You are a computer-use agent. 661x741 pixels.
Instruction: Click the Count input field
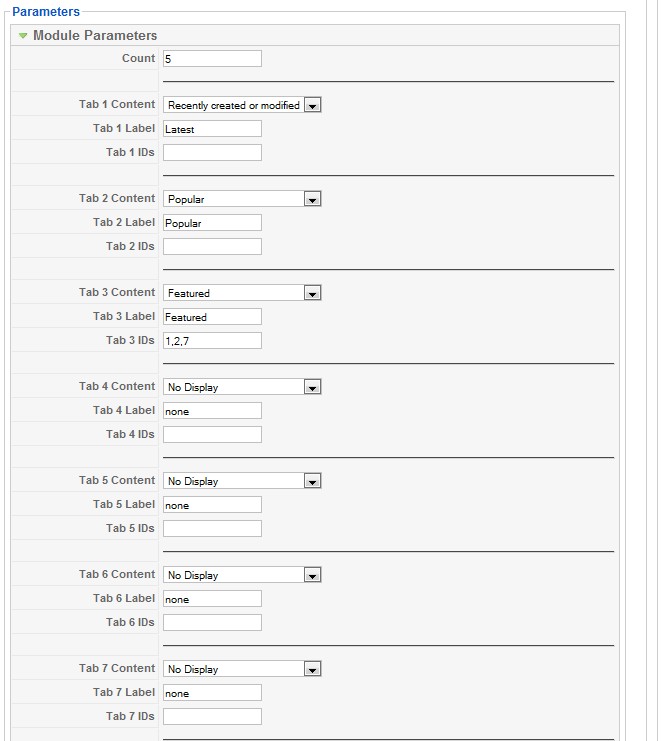point(212,59)
